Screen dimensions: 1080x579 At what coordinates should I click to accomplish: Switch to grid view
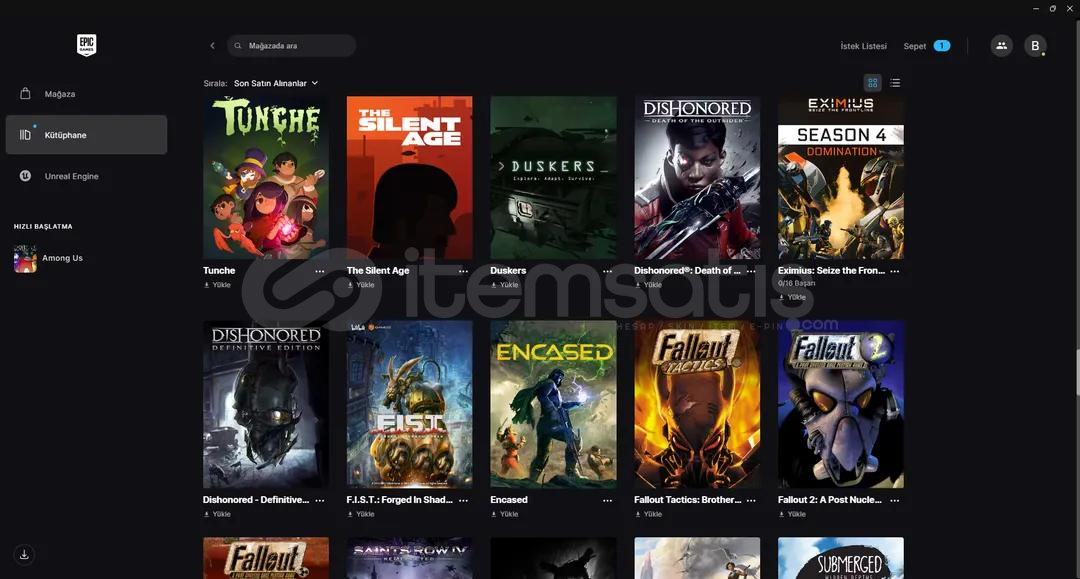tap(873, 83)
